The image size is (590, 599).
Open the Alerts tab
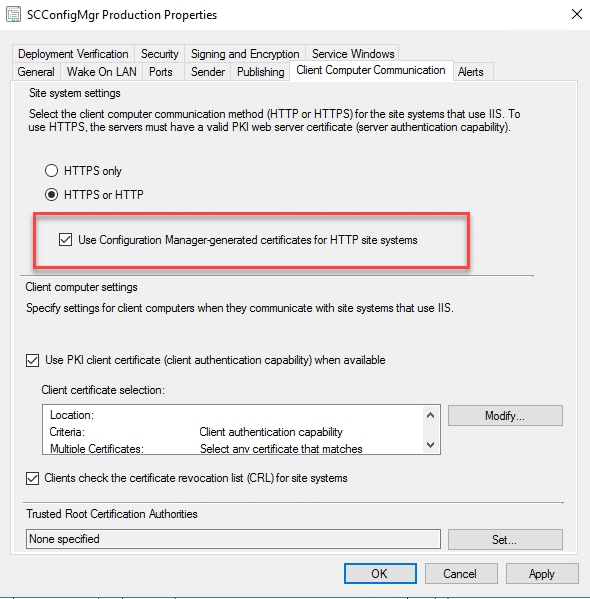point(471,72)
